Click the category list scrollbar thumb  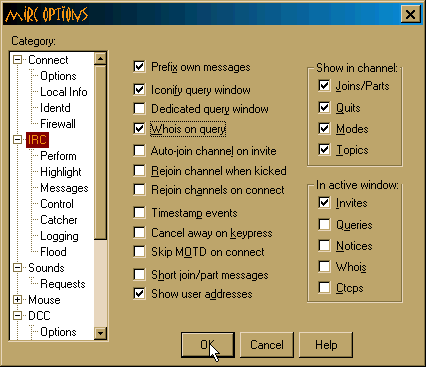[x=100, y=152]
